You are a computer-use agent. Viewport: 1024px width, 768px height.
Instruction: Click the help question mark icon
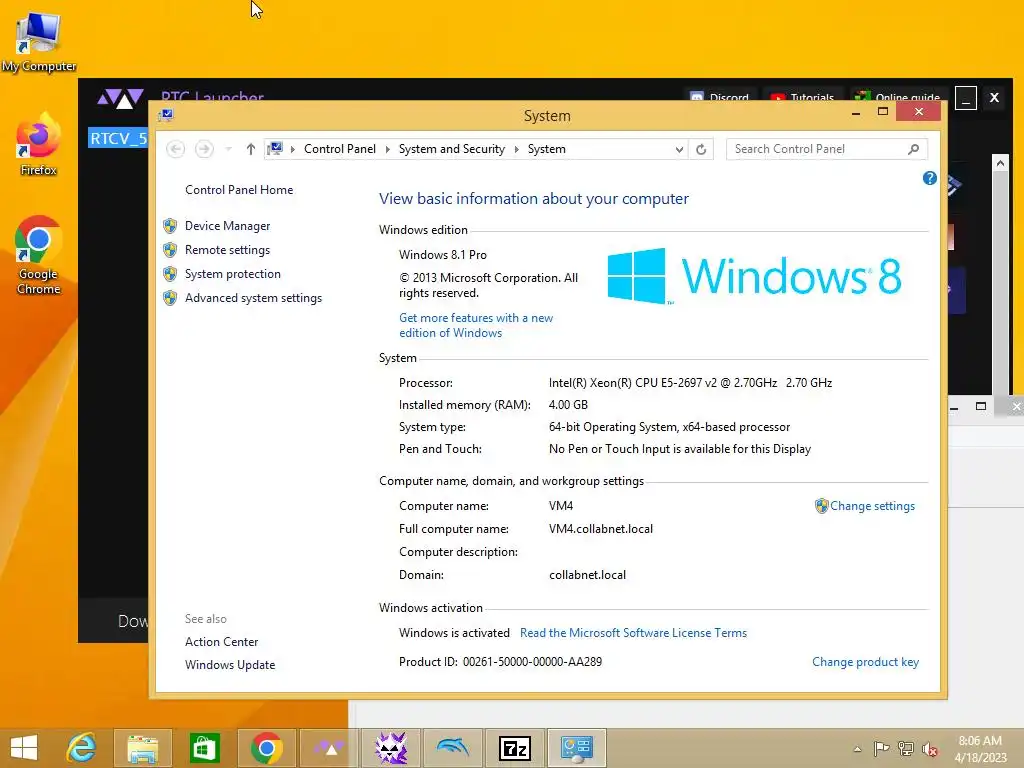point(929,178)
